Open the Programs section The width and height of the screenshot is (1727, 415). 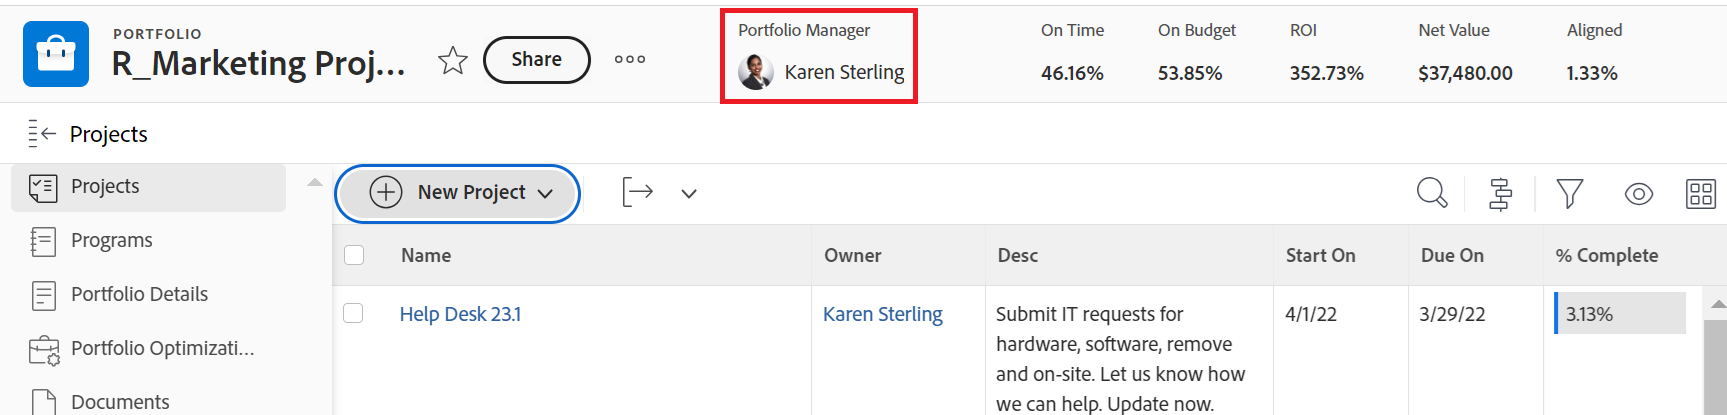111,240
